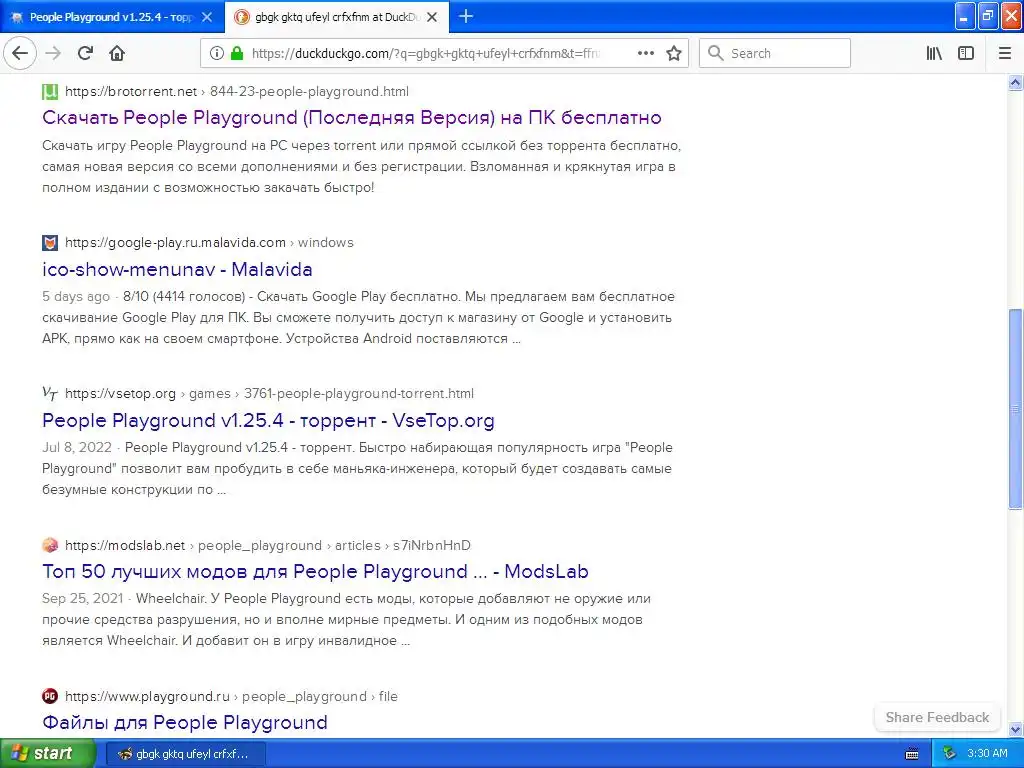
Task: Select the gbgk gktq DuckDuckGo tab
Action: pyautogui.click(x=337, y=17)
